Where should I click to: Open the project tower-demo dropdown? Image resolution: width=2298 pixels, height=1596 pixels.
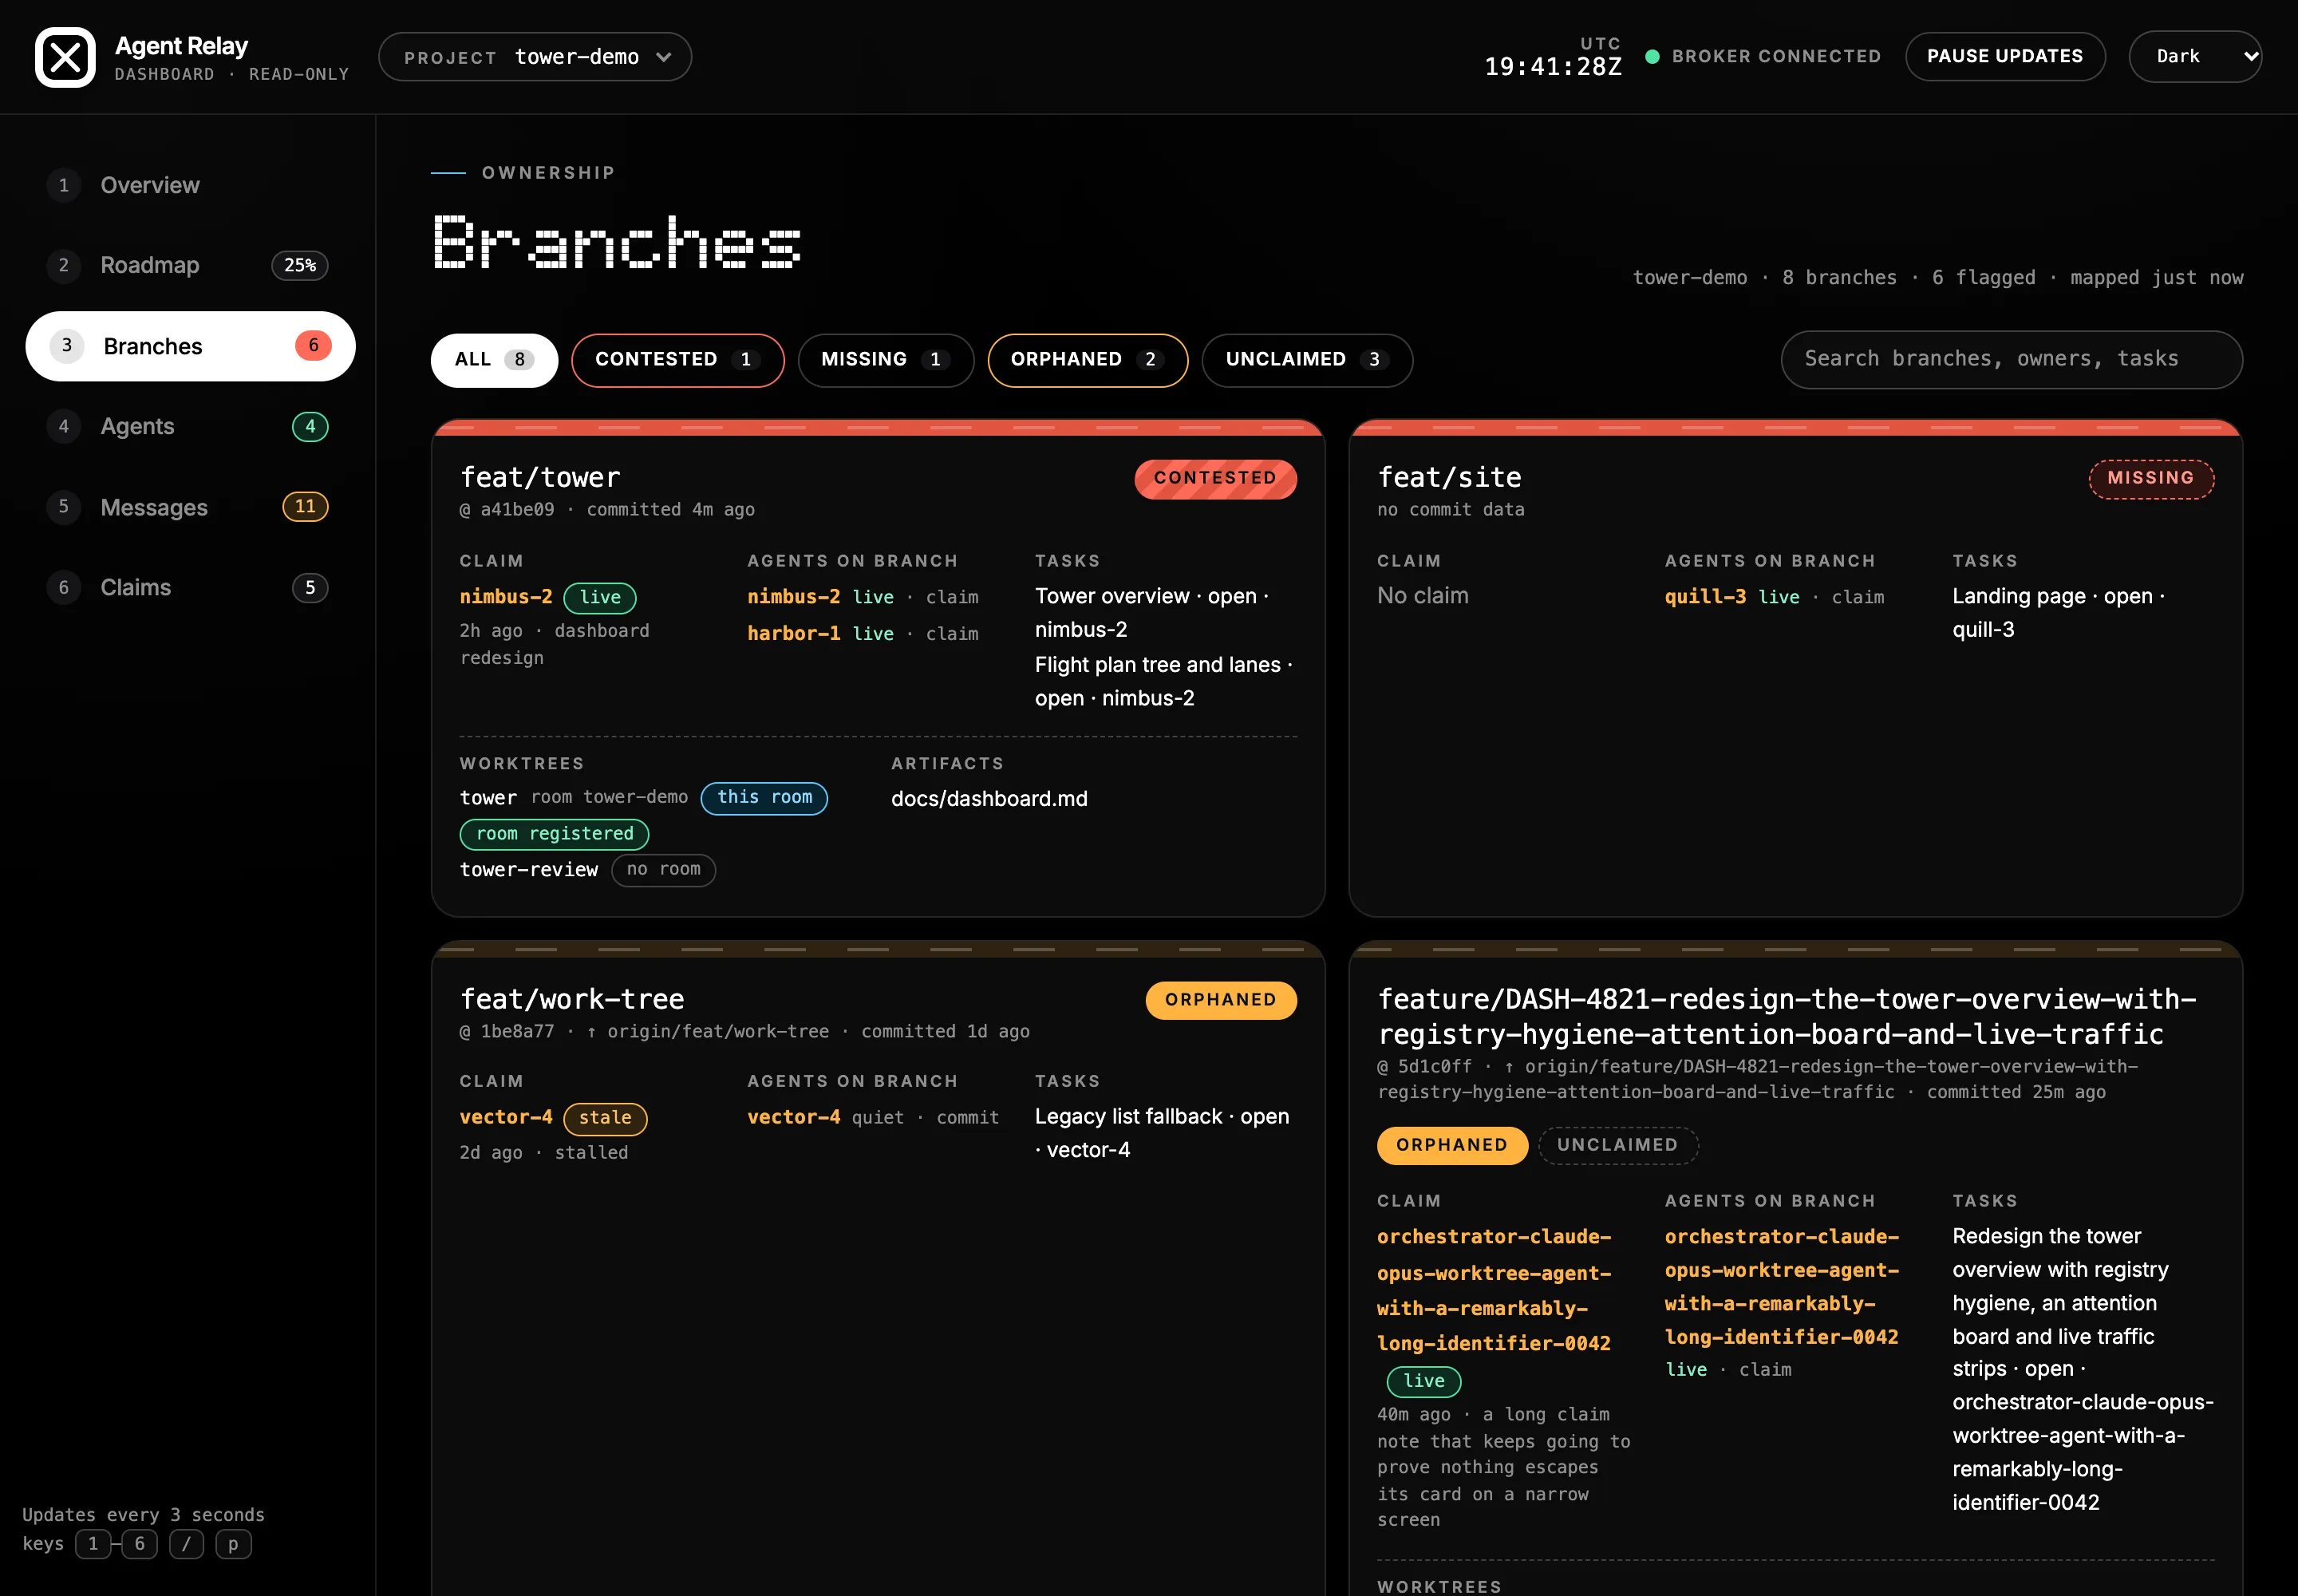tap(535, 57)
